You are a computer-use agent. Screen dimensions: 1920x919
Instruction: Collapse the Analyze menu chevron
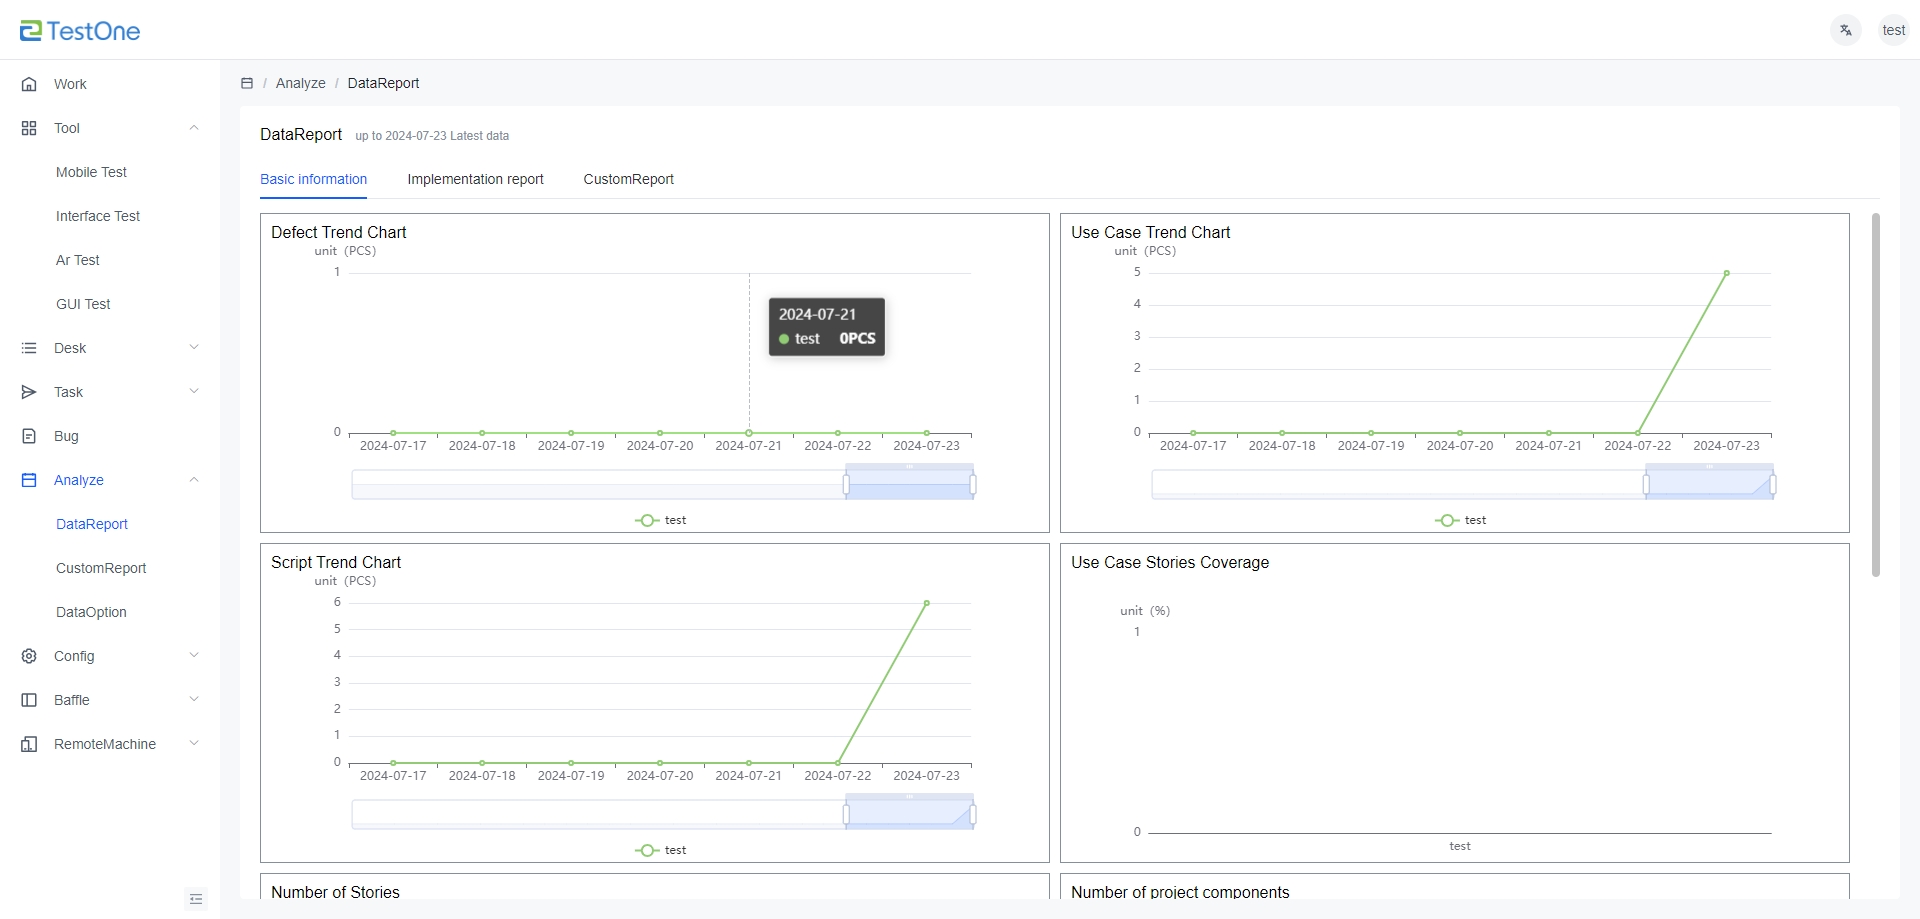click(194, 479)
